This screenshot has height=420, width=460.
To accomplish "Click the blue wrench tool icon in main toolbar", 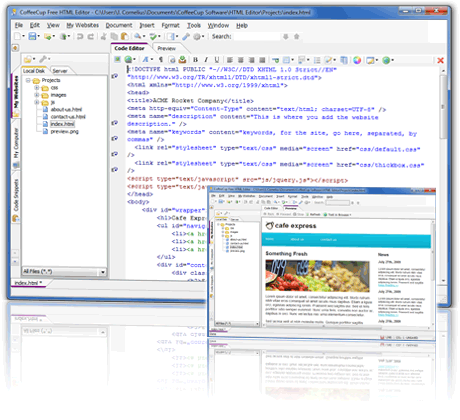I will (186, 36).
